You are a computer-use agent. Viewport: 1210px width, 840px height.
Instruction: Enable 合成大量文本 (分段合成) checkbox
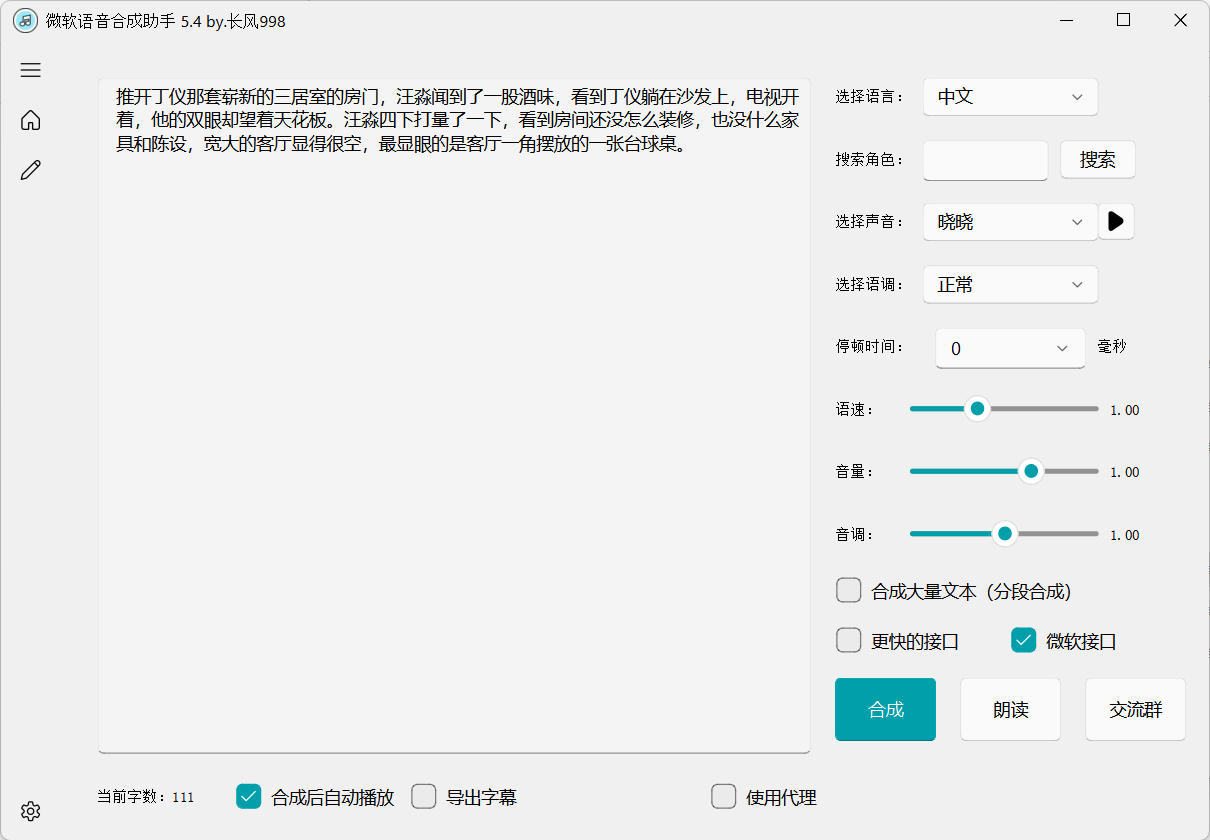coord(849,590)
